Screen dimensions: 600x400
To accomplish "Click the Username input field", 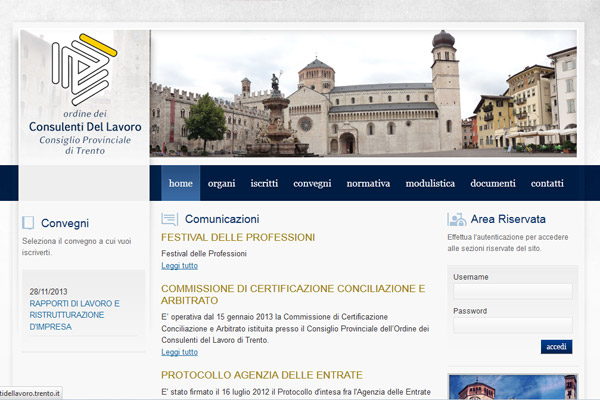I will 512,291.
